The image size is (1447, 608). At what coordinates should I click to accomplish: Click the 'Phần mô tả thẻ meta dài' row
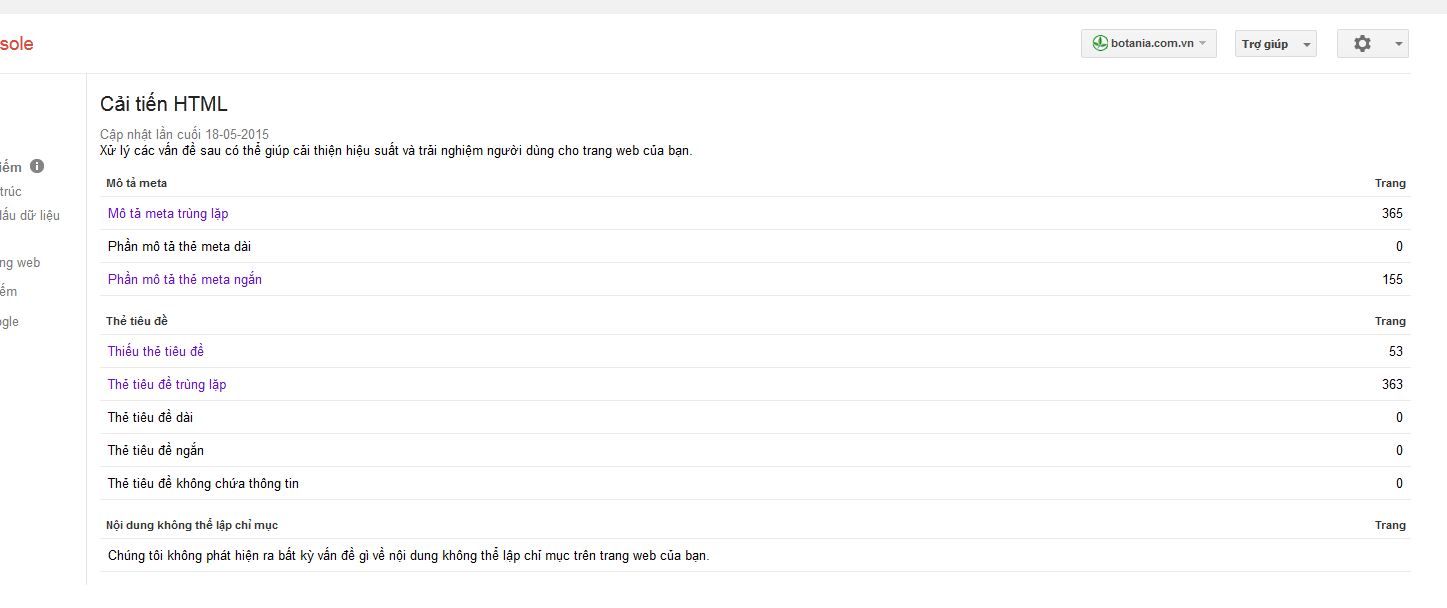point(172,246)
